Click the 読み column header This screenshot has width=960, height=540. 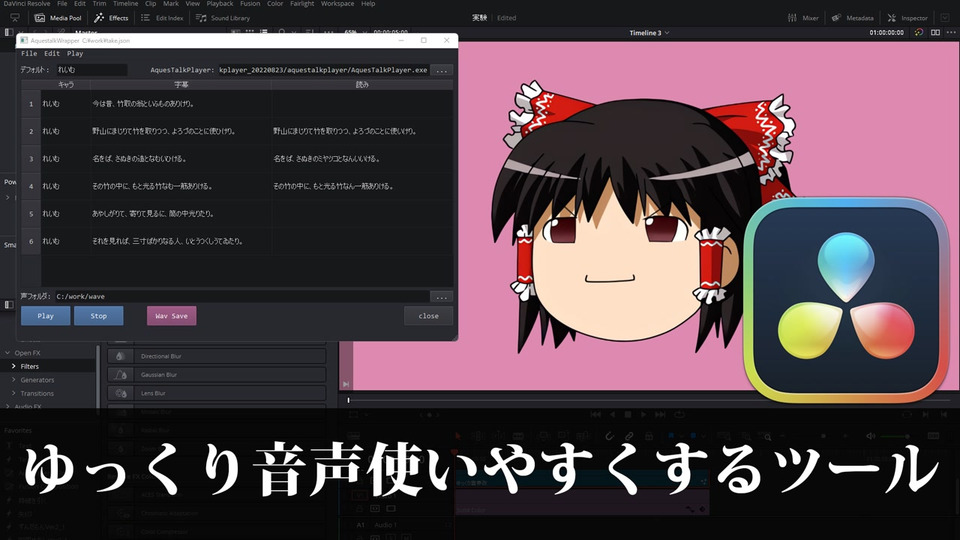point(362,85)
